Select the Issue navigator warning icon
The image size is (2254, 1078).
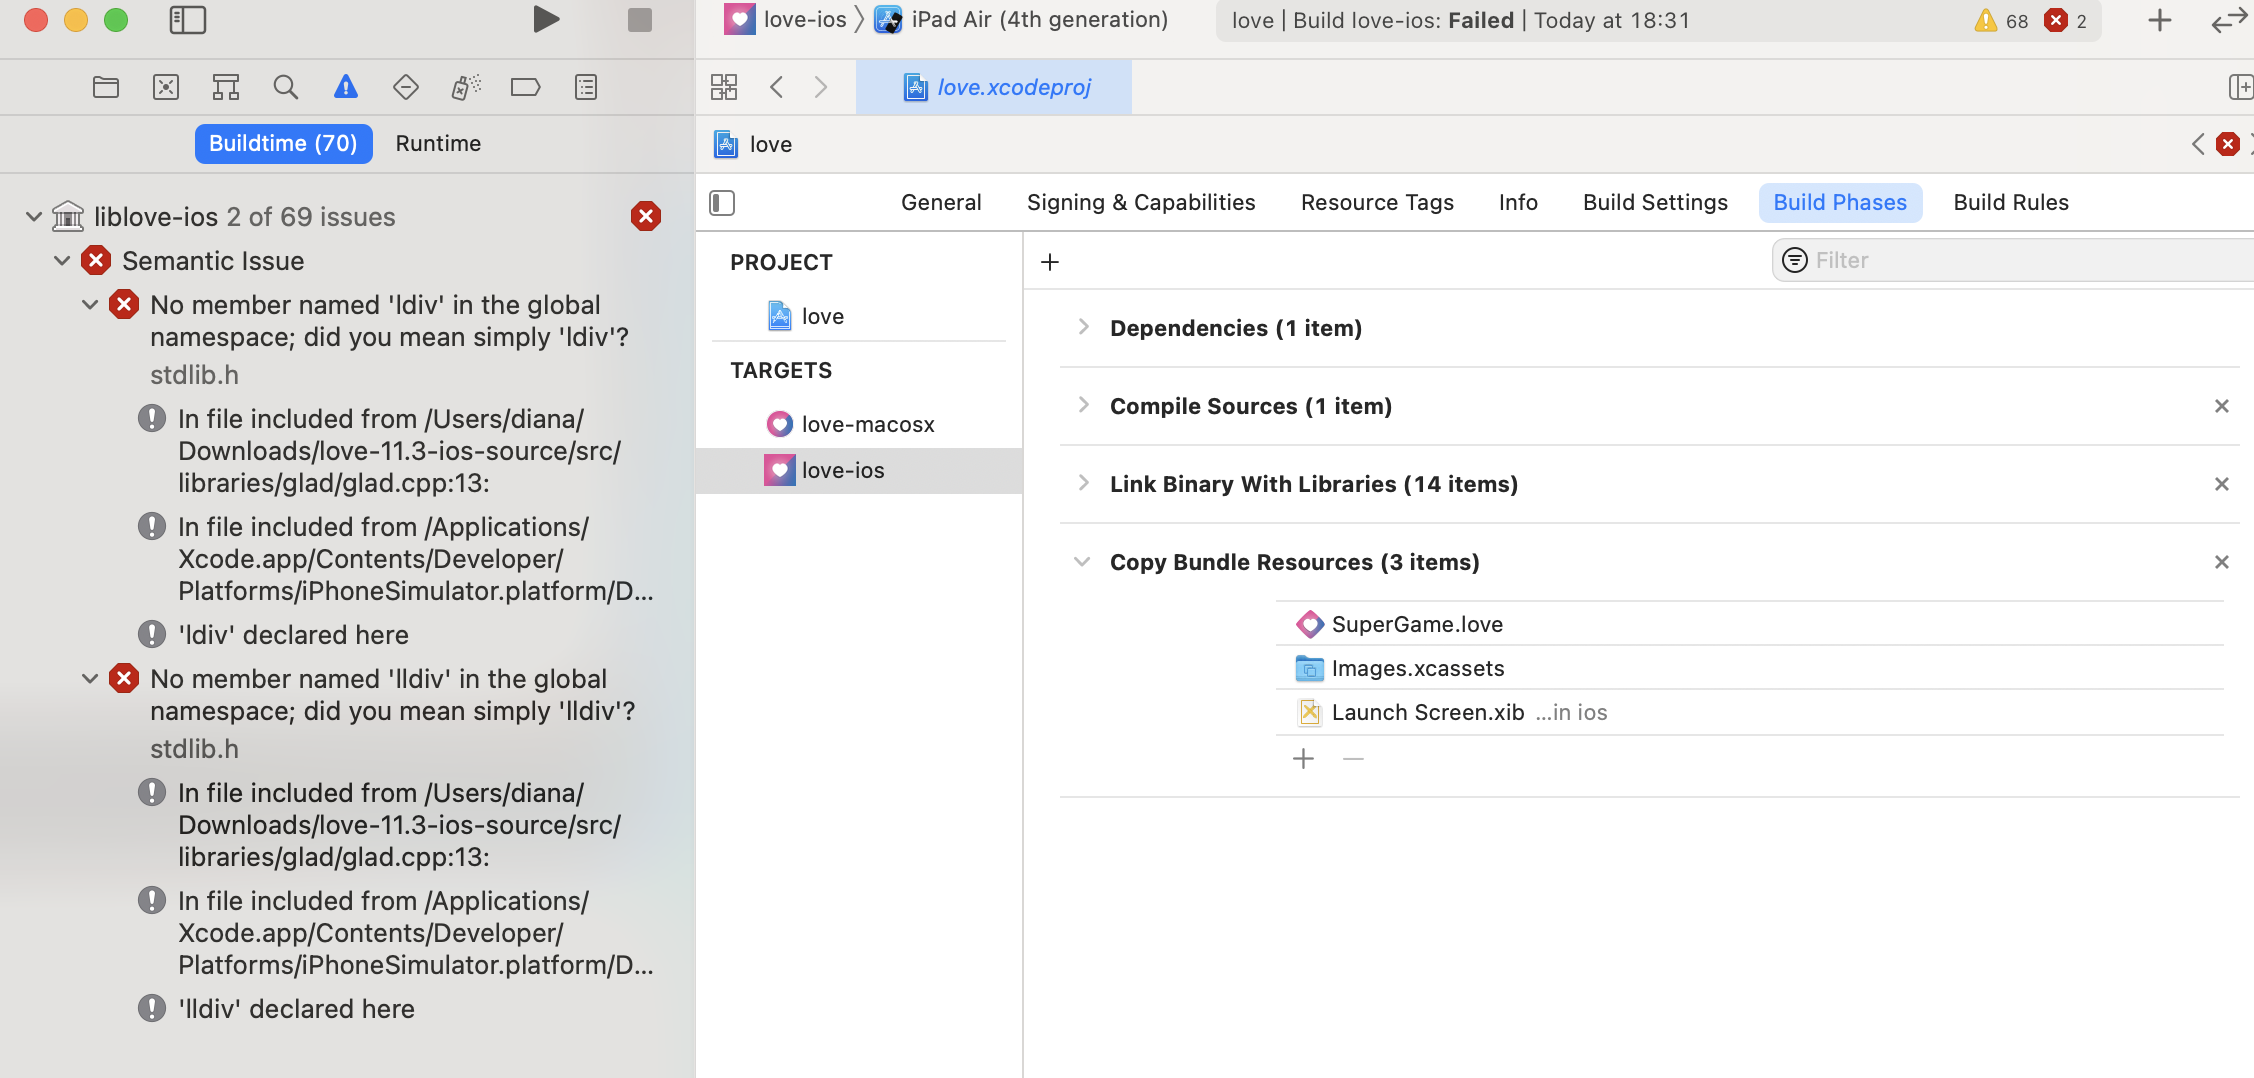tap(346, 88)
